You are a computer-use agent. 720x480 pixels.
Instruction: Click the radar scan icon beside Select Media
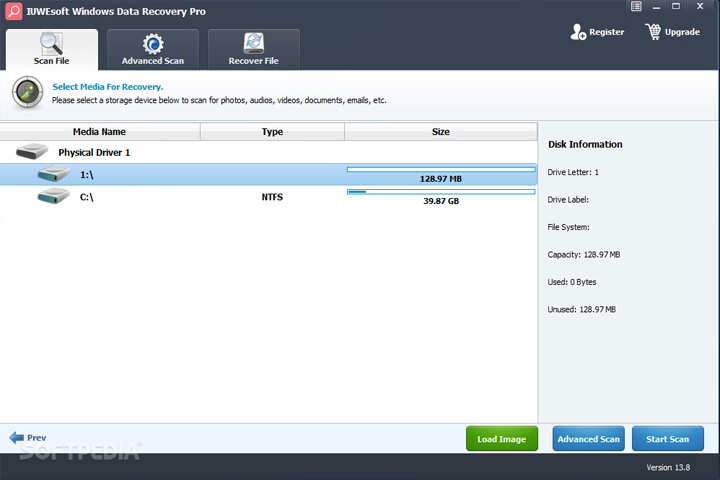(x=28, y=92)
